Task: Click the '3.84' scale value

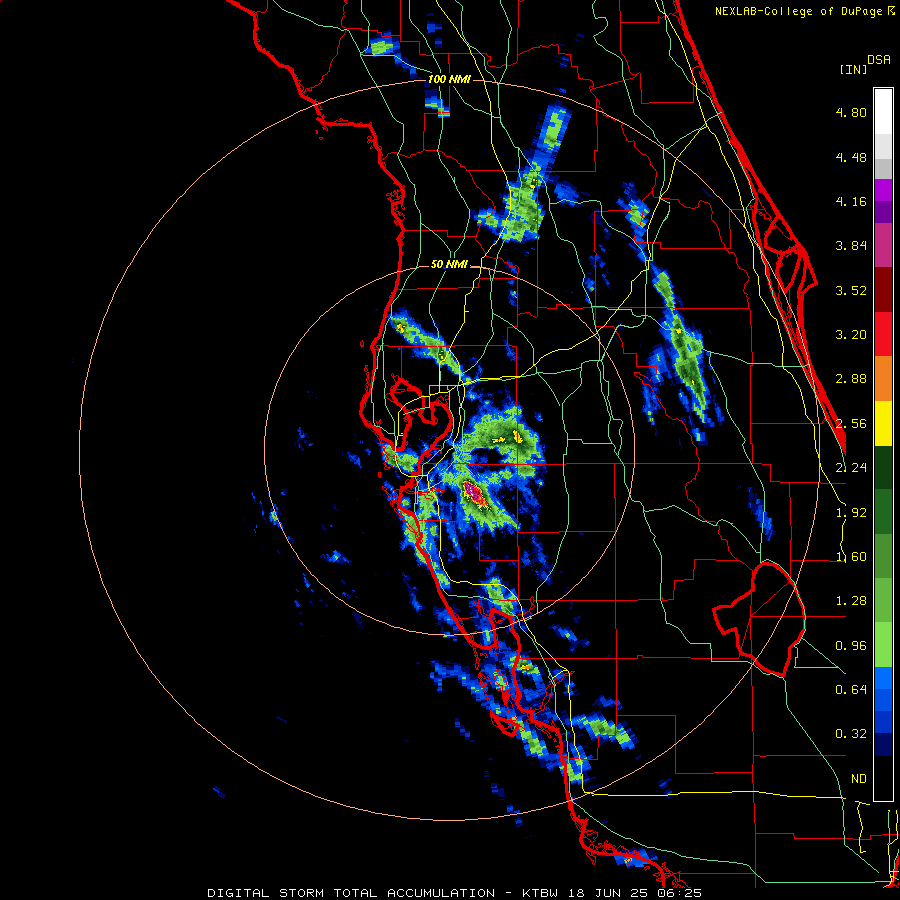Action: [851, 246]
